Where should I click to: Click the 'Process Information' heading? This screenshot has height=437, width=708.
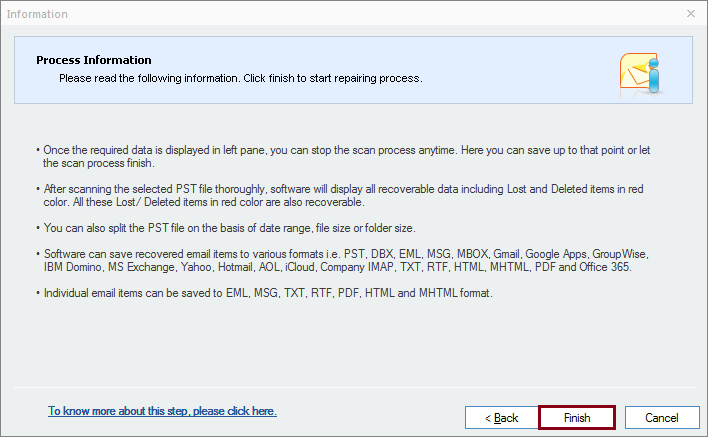(94, 60)
